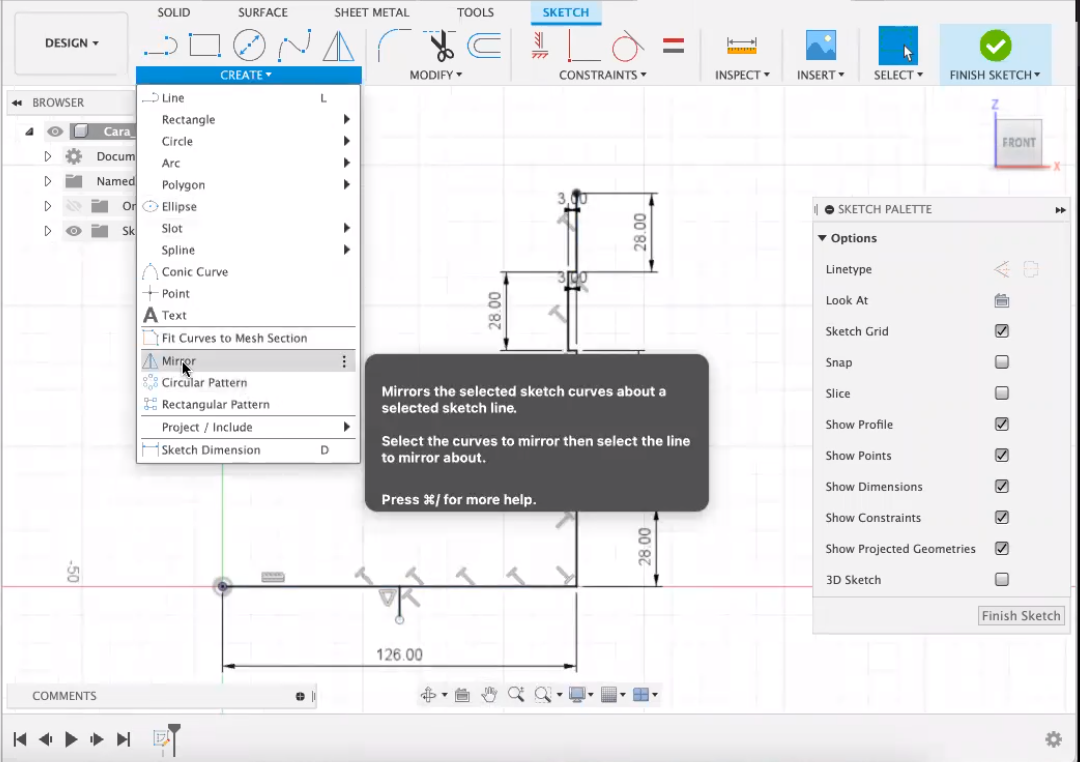Select the Offset tool icon
Viewport: 1080px width, 762px height.
coord(484,45)
